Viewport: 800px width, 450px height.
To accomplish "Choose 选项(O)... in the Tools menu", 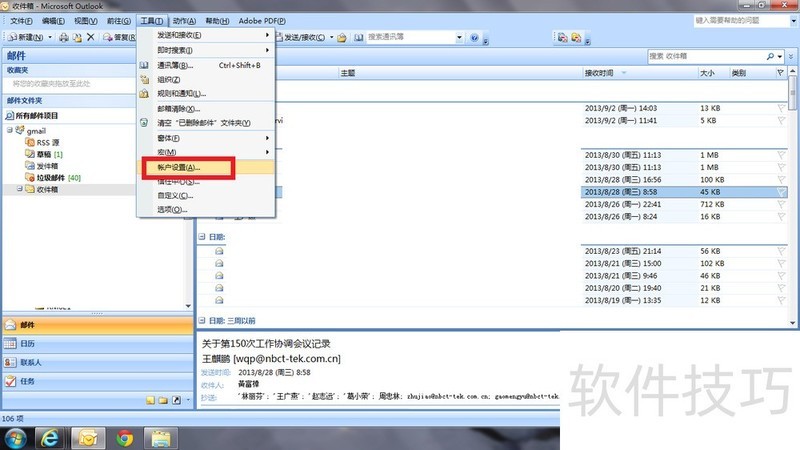I will (206, 210).
